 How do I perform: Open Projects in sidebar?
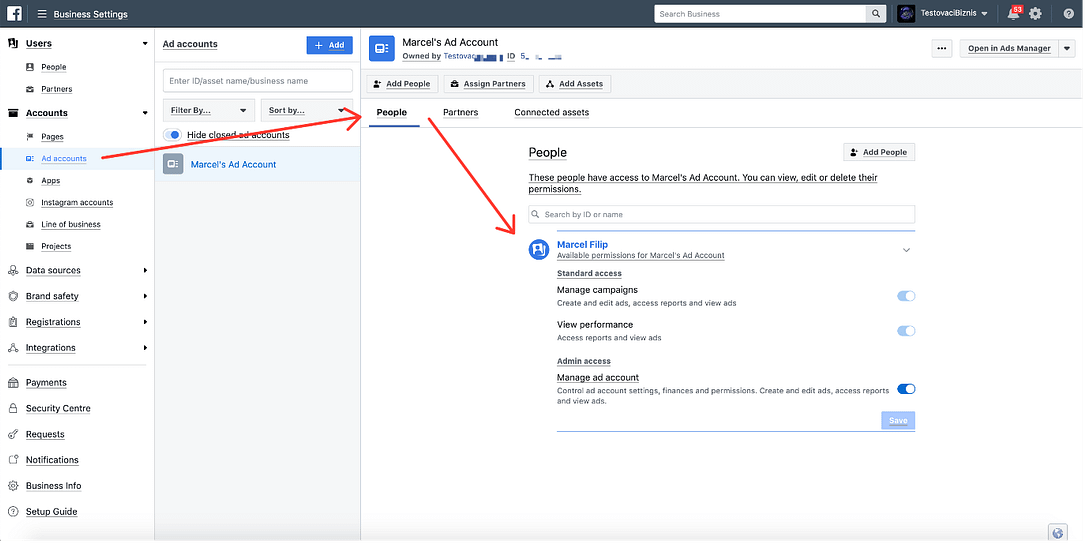pos(56,247)
